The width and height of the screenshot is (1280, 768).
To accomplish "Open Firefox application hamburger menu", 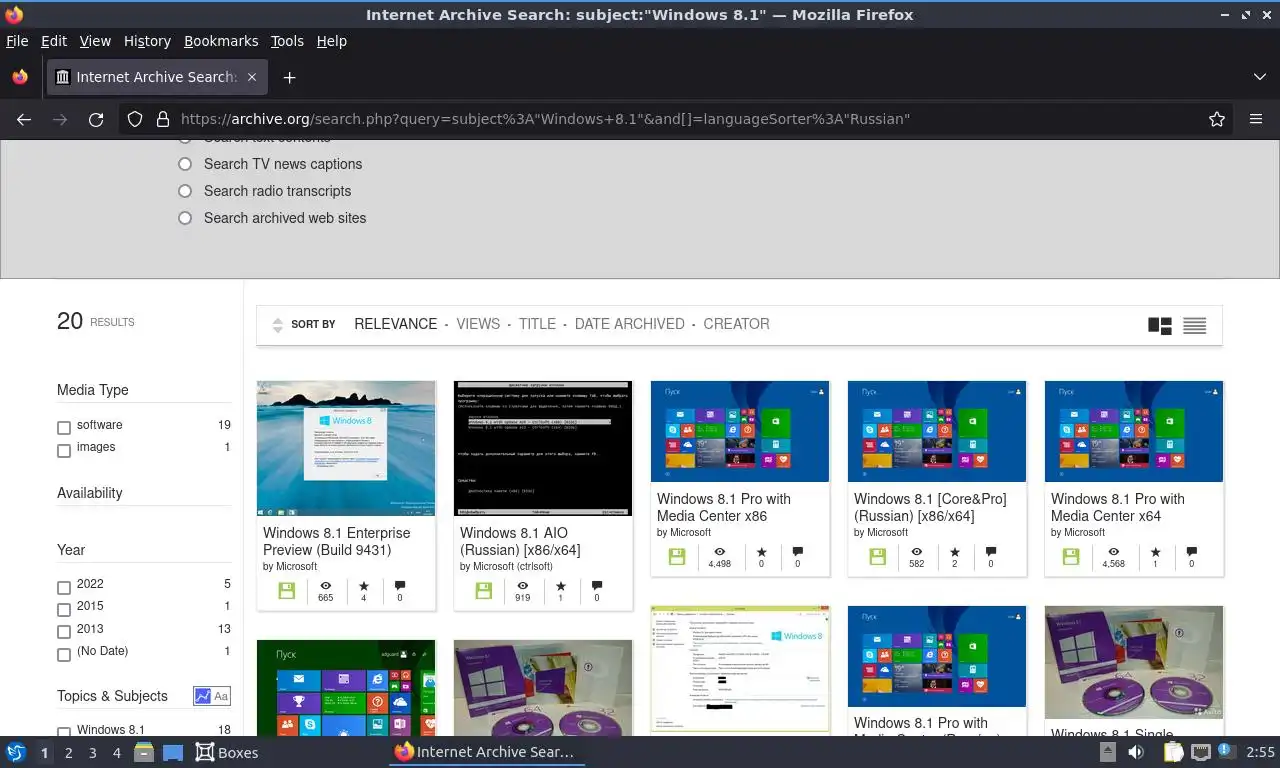I will tap(1256, 119).
